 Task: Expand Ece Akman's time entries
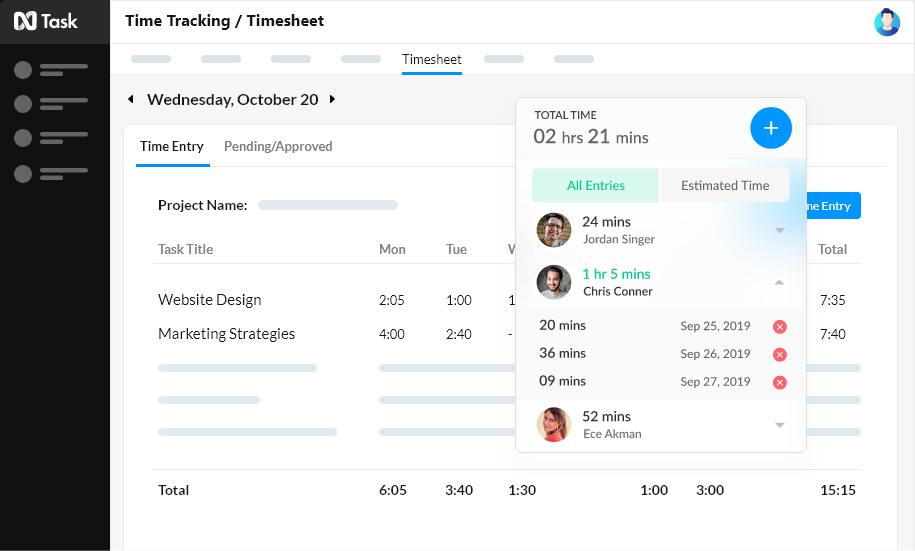[779, 425]
